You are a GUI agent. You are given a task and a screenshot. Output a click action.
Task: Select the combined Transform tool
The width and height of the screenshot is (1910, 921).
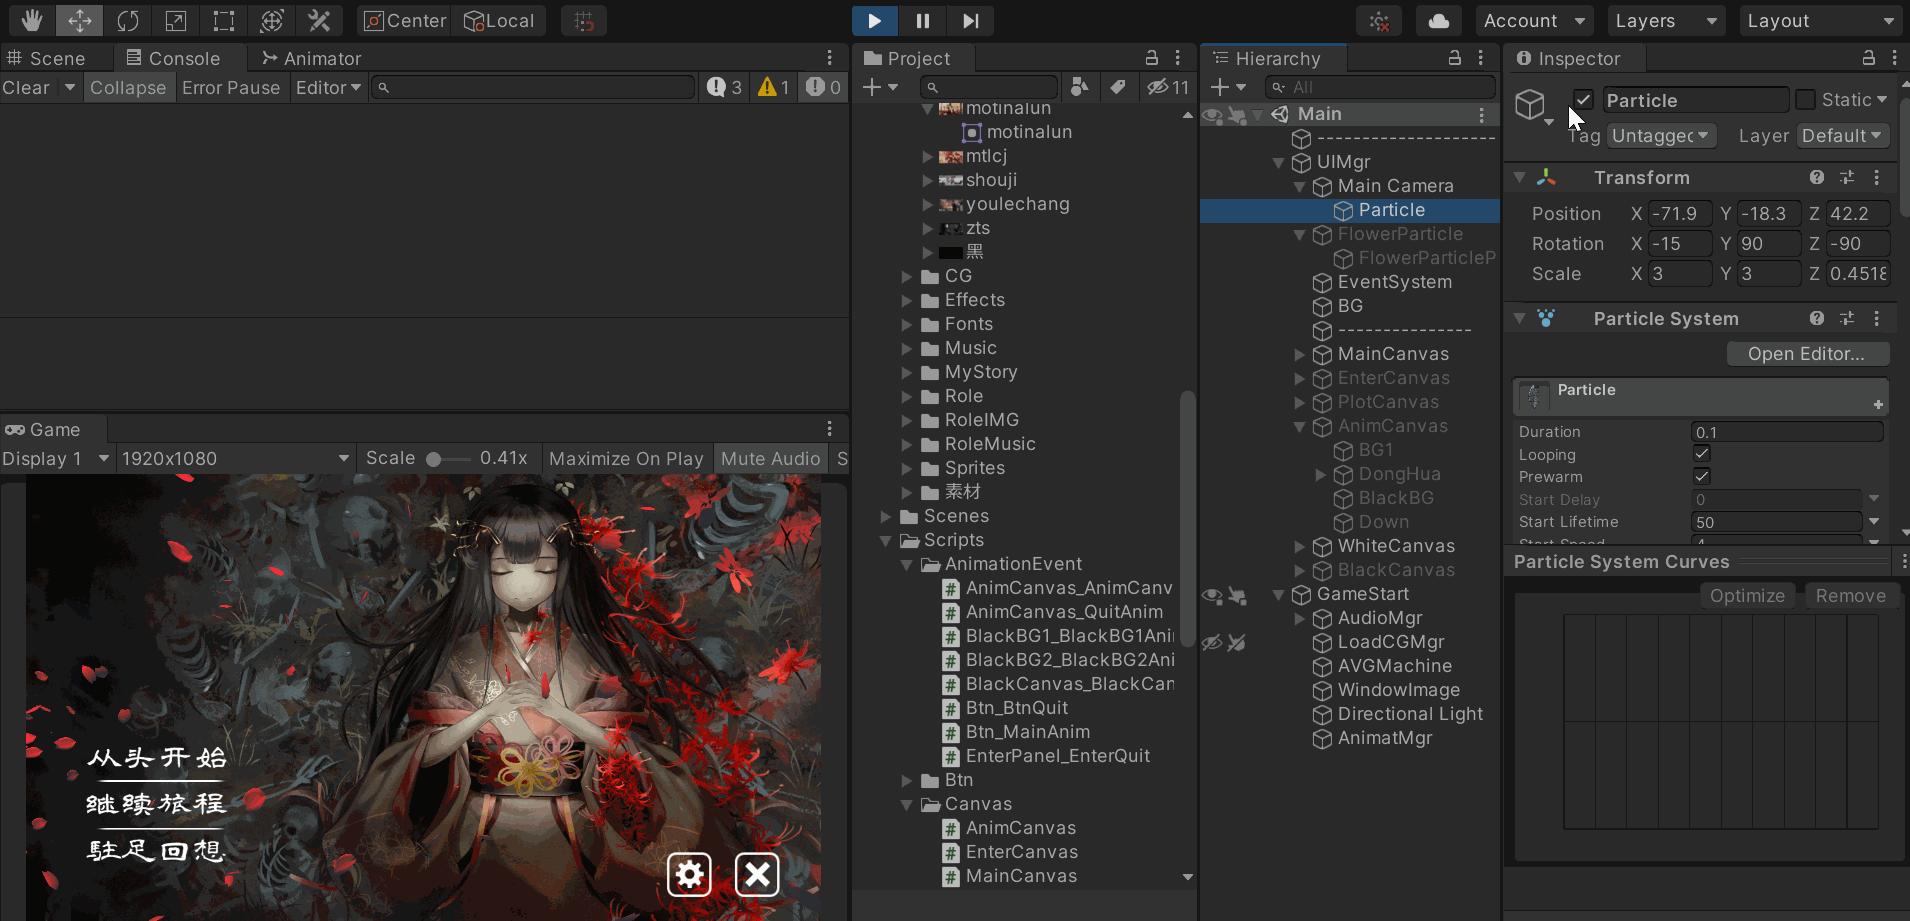272,20
